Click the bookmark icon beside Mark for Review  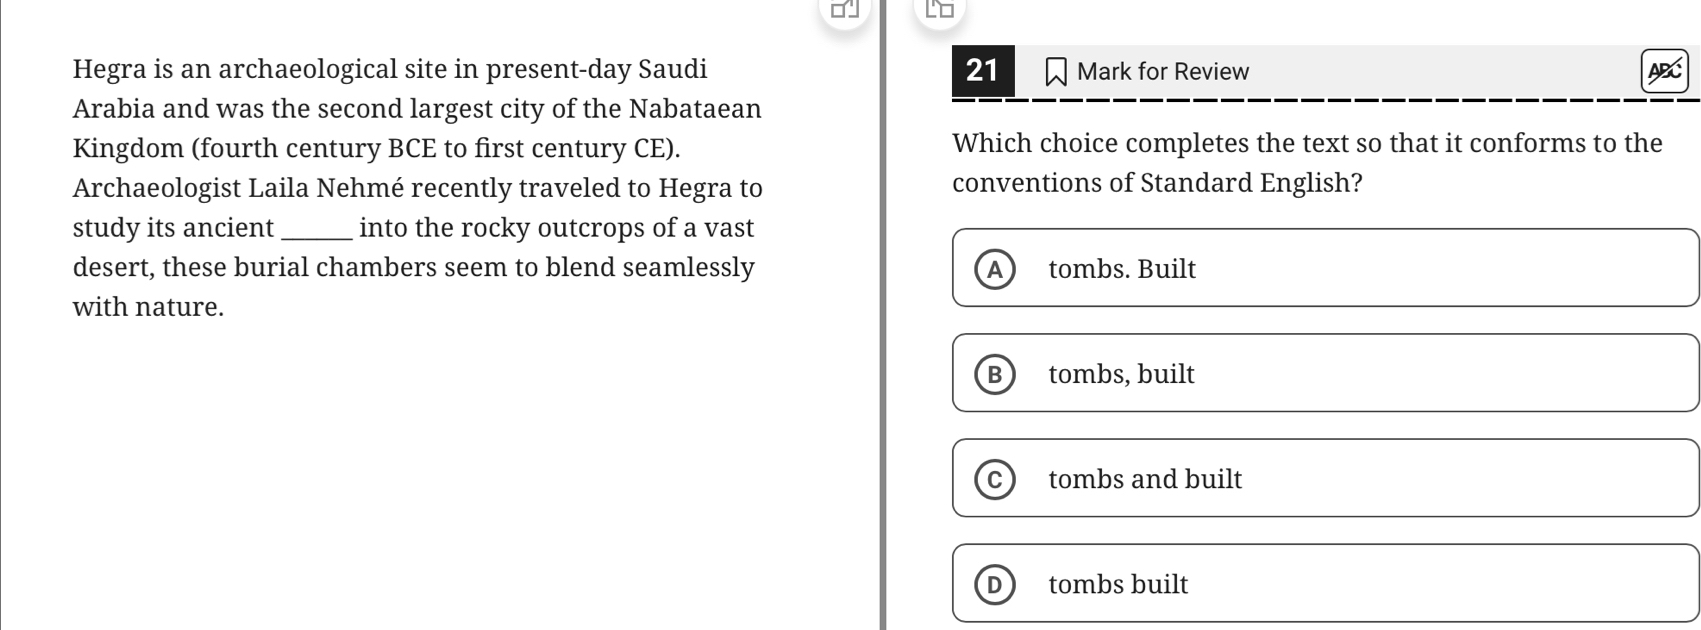point(1055,72)
